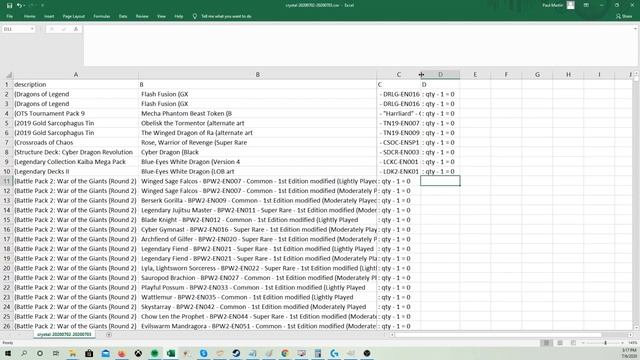
Task: Switch to Excel on the taskbar
Action: (x=171, y=353)
